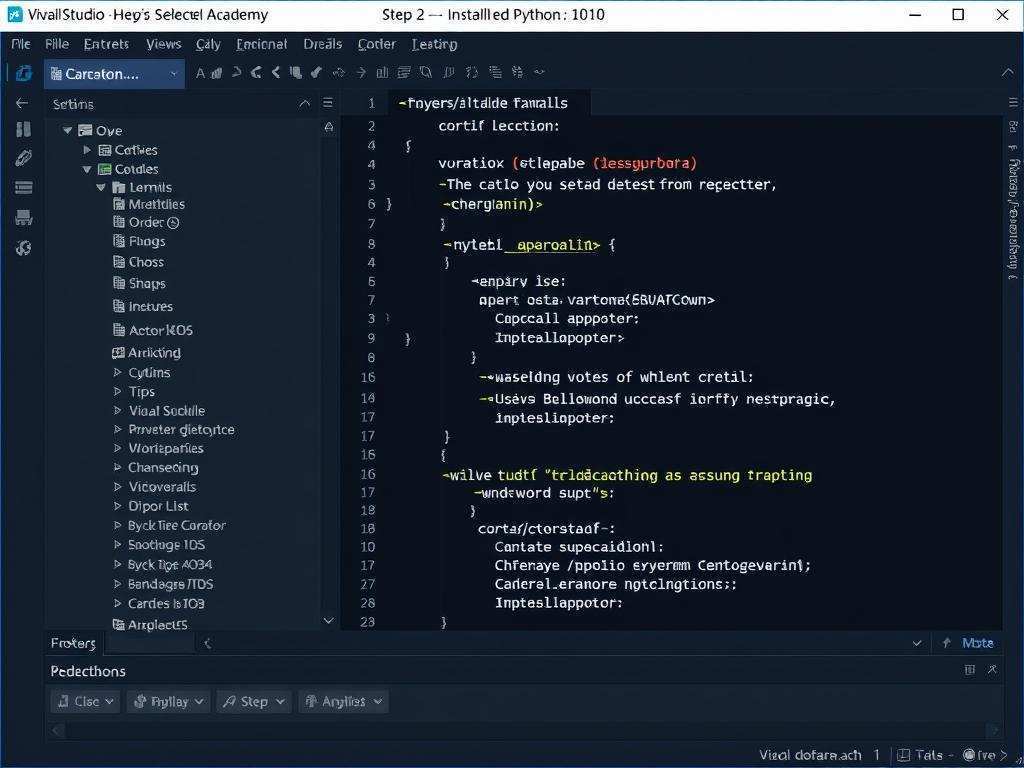This screenshot has height=768, width=1024.
Task: Open the Views menu
Action: pos(163,44)
